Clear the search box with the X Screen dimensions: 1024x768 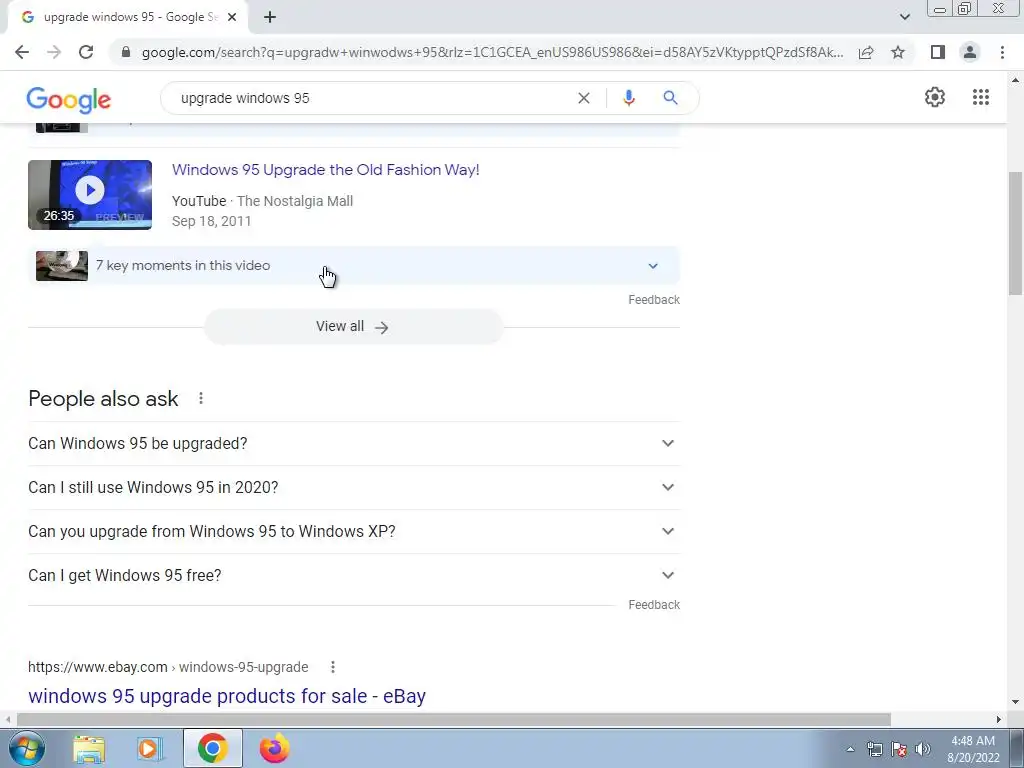584,98
